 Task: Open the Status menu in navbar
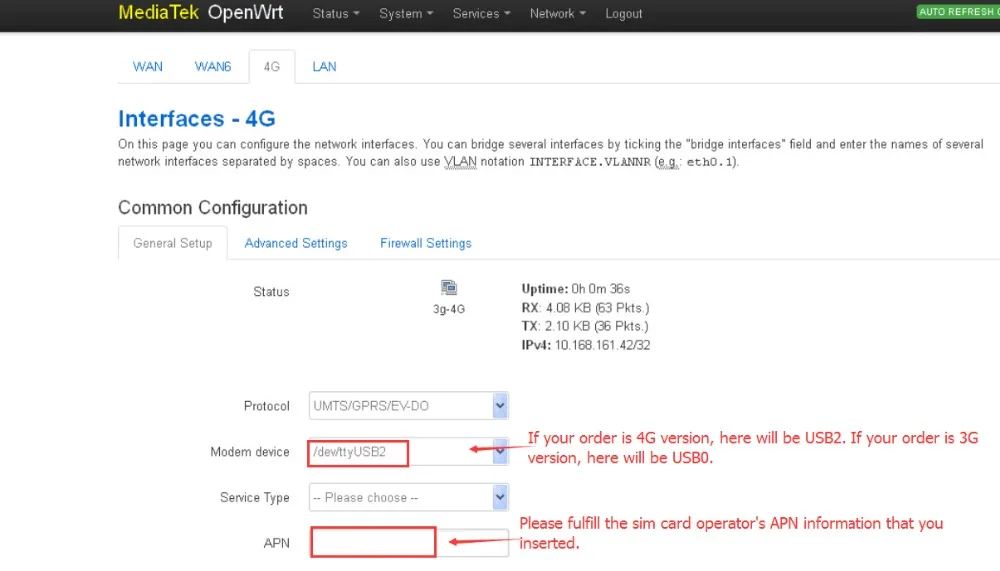tap(335, 13)
